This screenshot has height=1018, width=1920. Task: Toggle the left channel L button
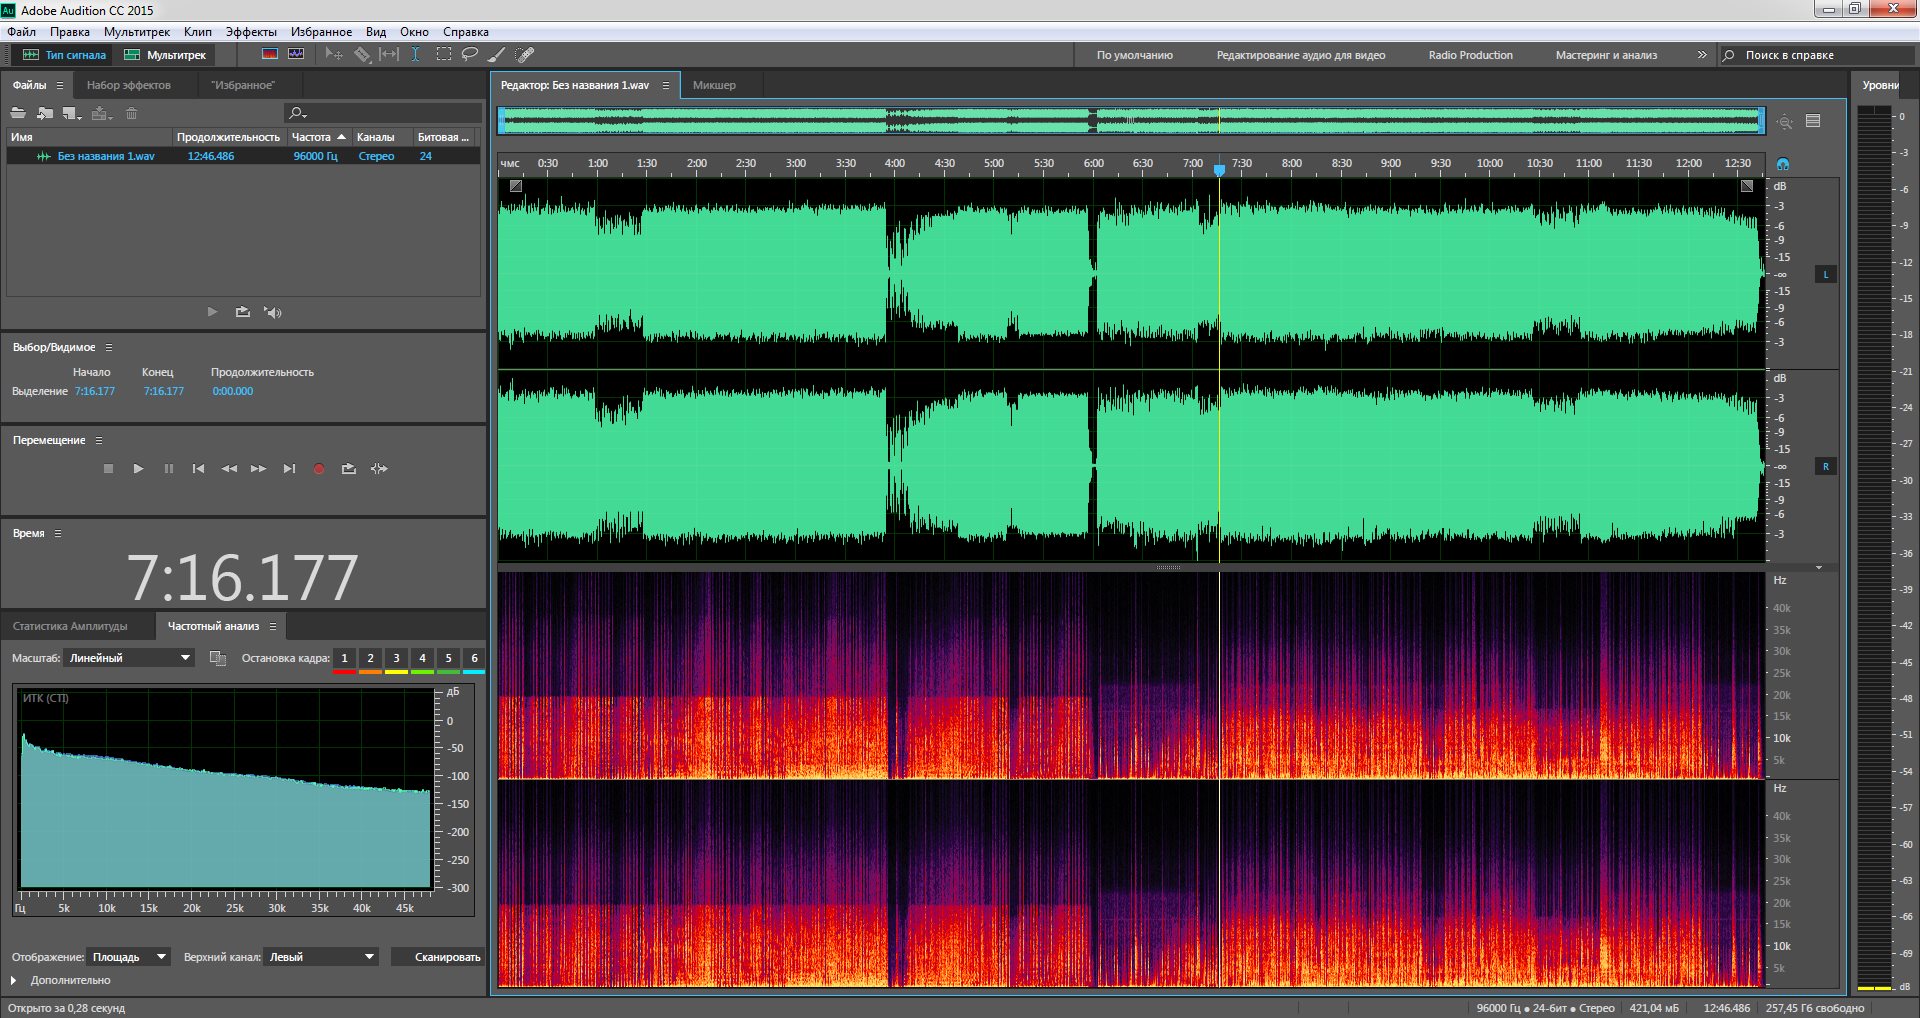(x=1825, y=274)
